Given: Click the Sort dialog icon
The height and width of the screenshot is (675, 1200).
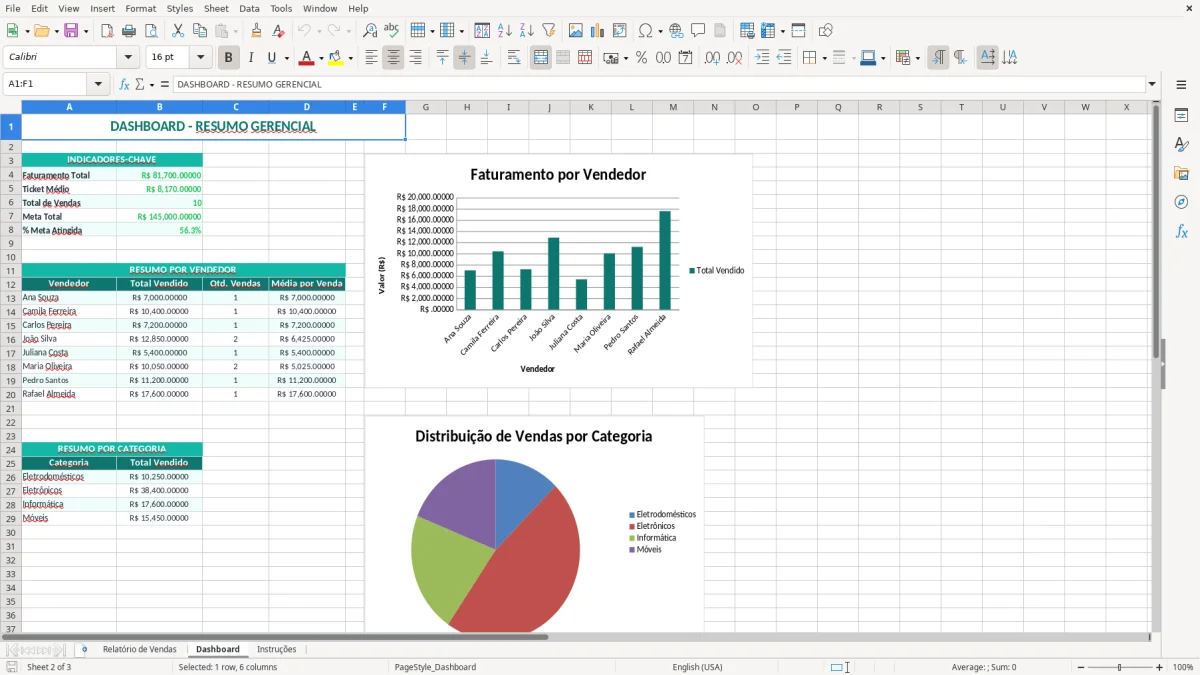Looking at the screenshot, I should 482,31.
